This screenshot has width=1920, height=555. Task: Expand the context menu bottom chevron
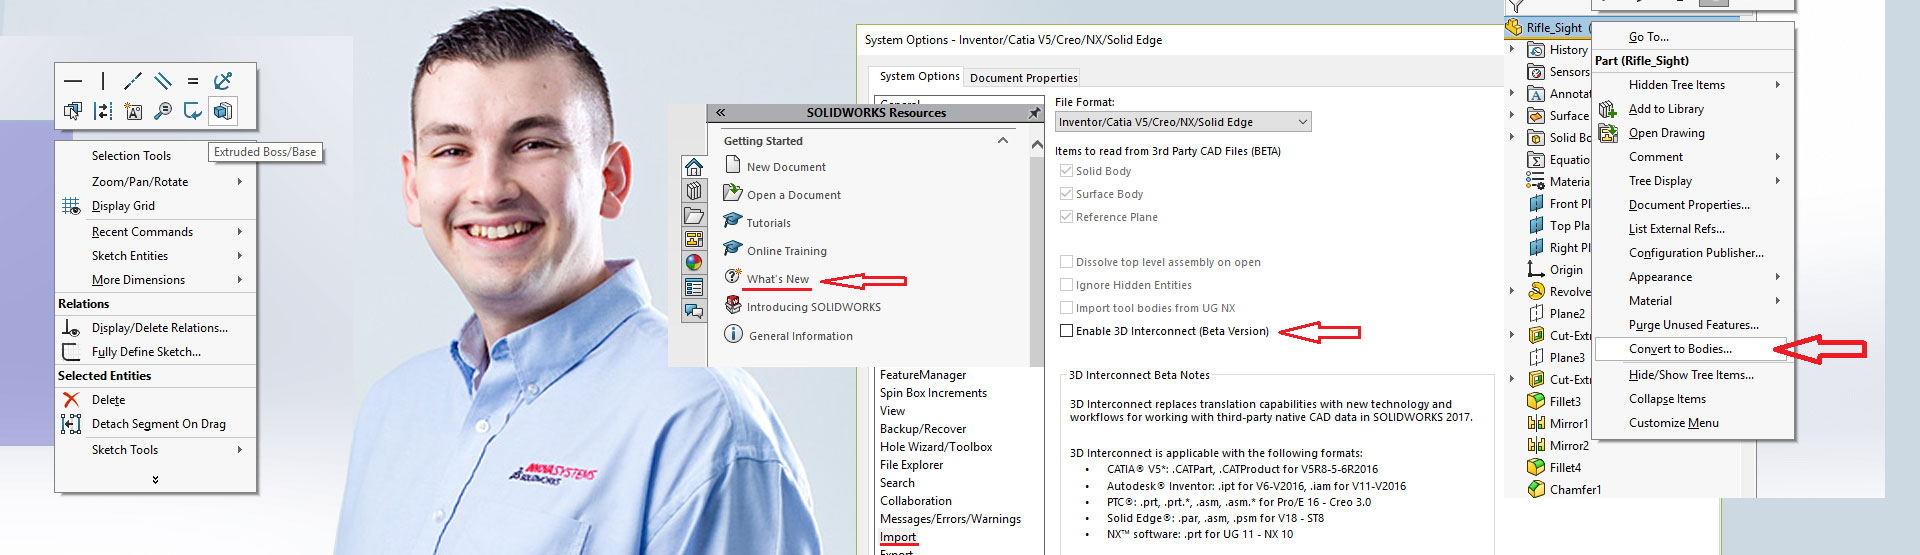point(155,480)
